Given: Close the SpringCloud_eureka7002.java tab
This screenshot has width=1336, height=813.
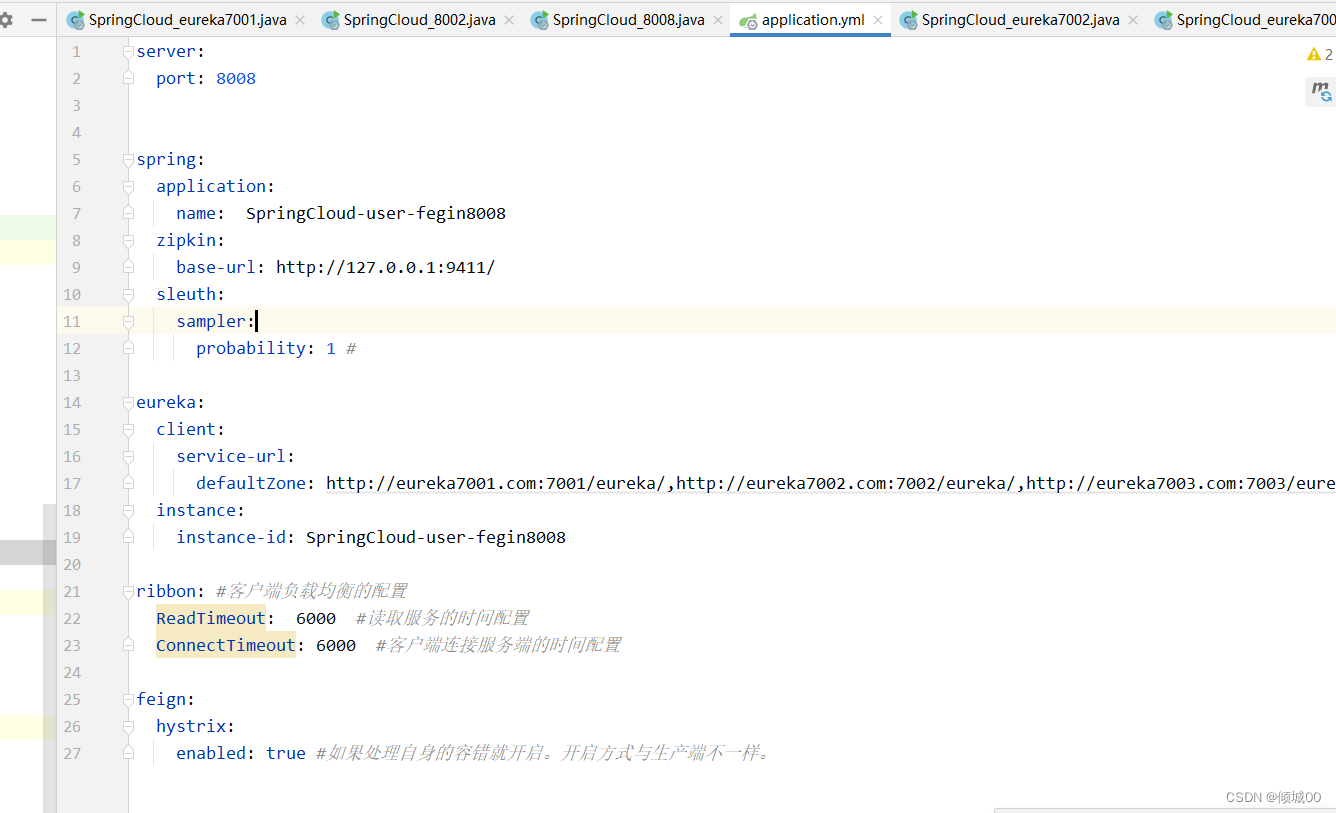Looking at the screenshot, I should (x=1133, y=20).
